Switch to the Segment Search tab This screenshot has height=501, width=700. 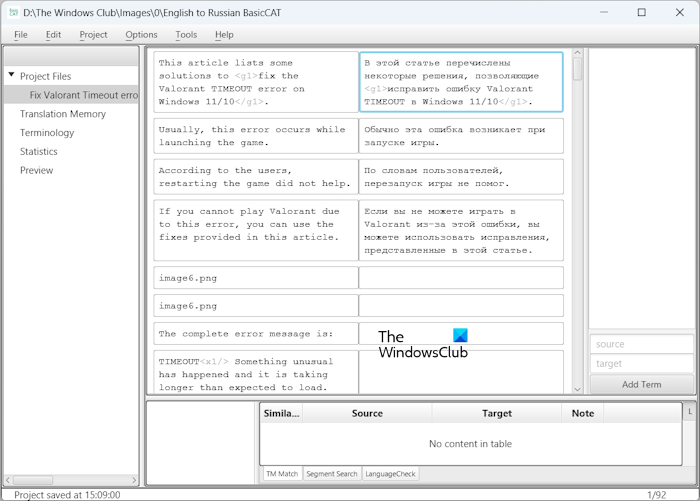332,474
